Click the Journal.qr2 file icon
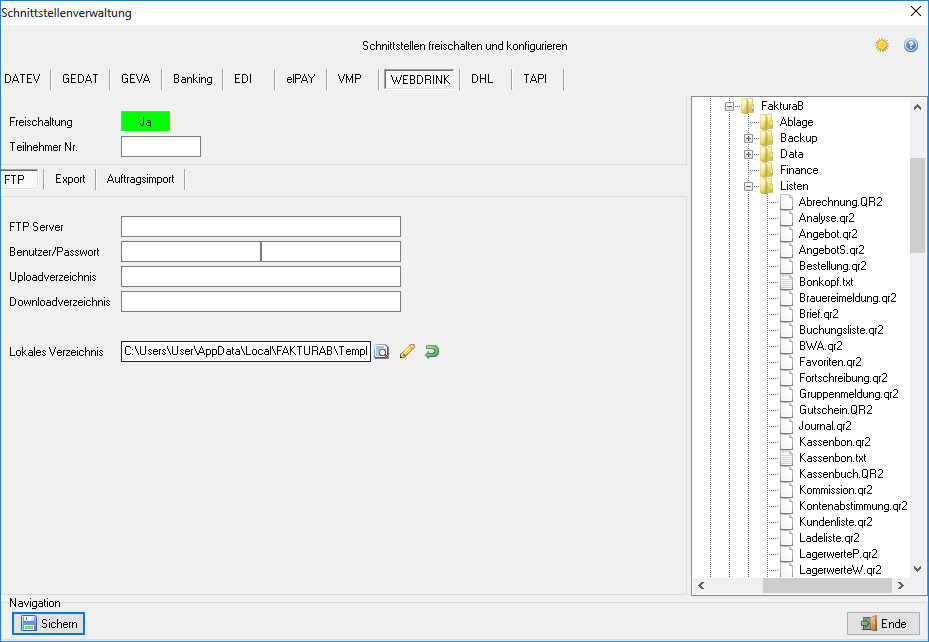 pyautogui.click(x=786, y=426)
